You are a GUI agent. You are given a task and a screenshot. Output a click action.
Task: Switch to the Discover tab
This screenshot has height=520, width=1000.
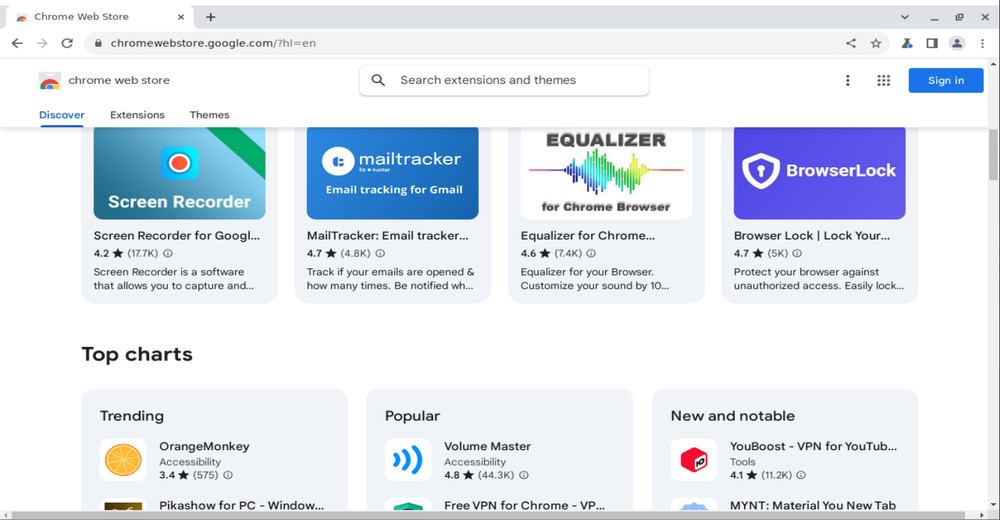tap(62, 115)
